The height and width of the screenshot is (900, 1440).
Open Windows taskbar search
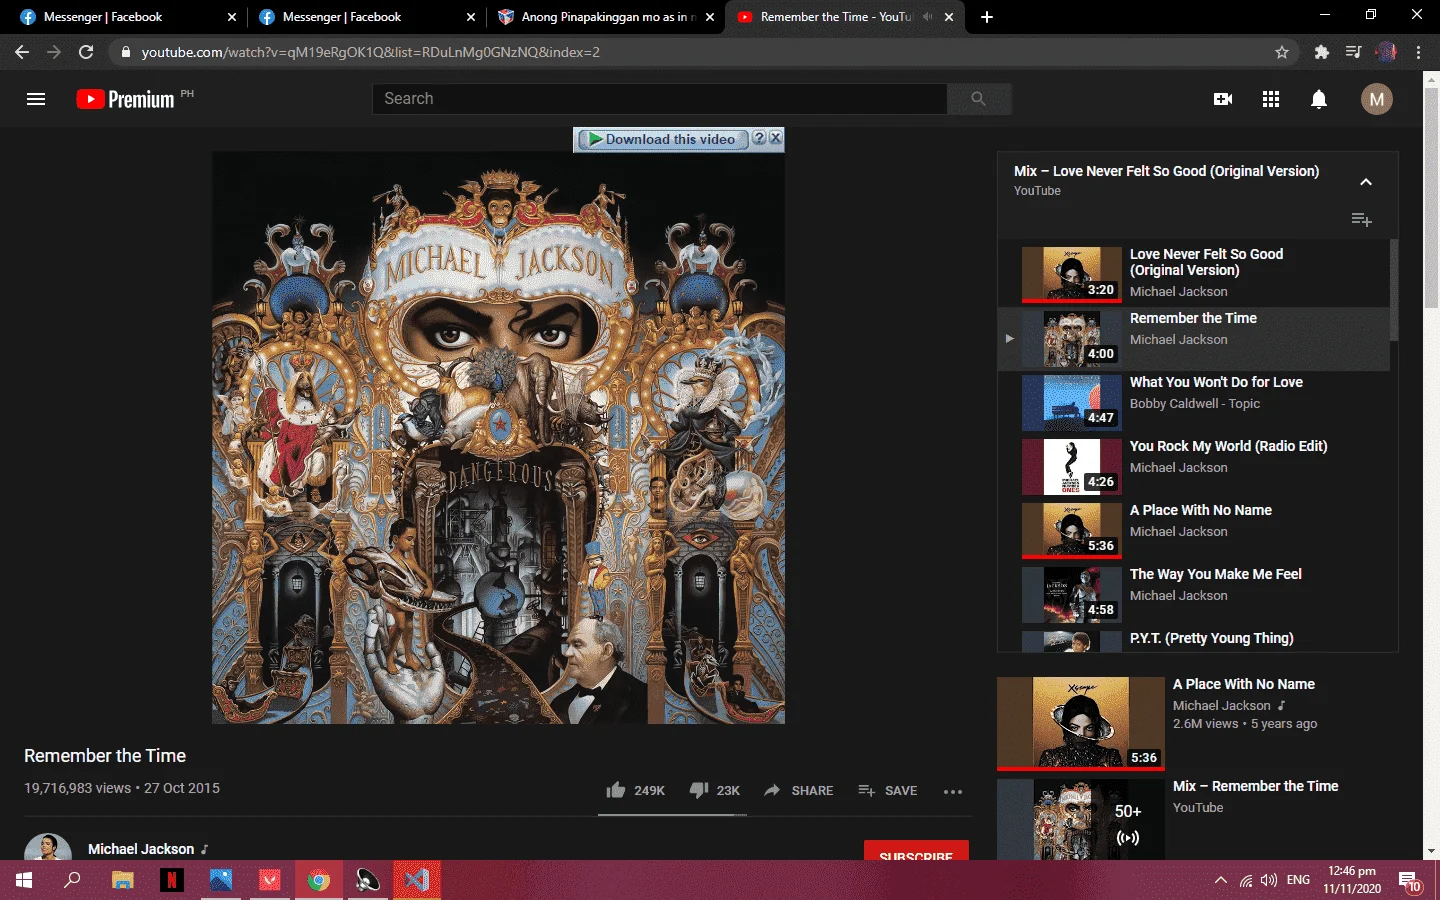click(x=72, y=880)
